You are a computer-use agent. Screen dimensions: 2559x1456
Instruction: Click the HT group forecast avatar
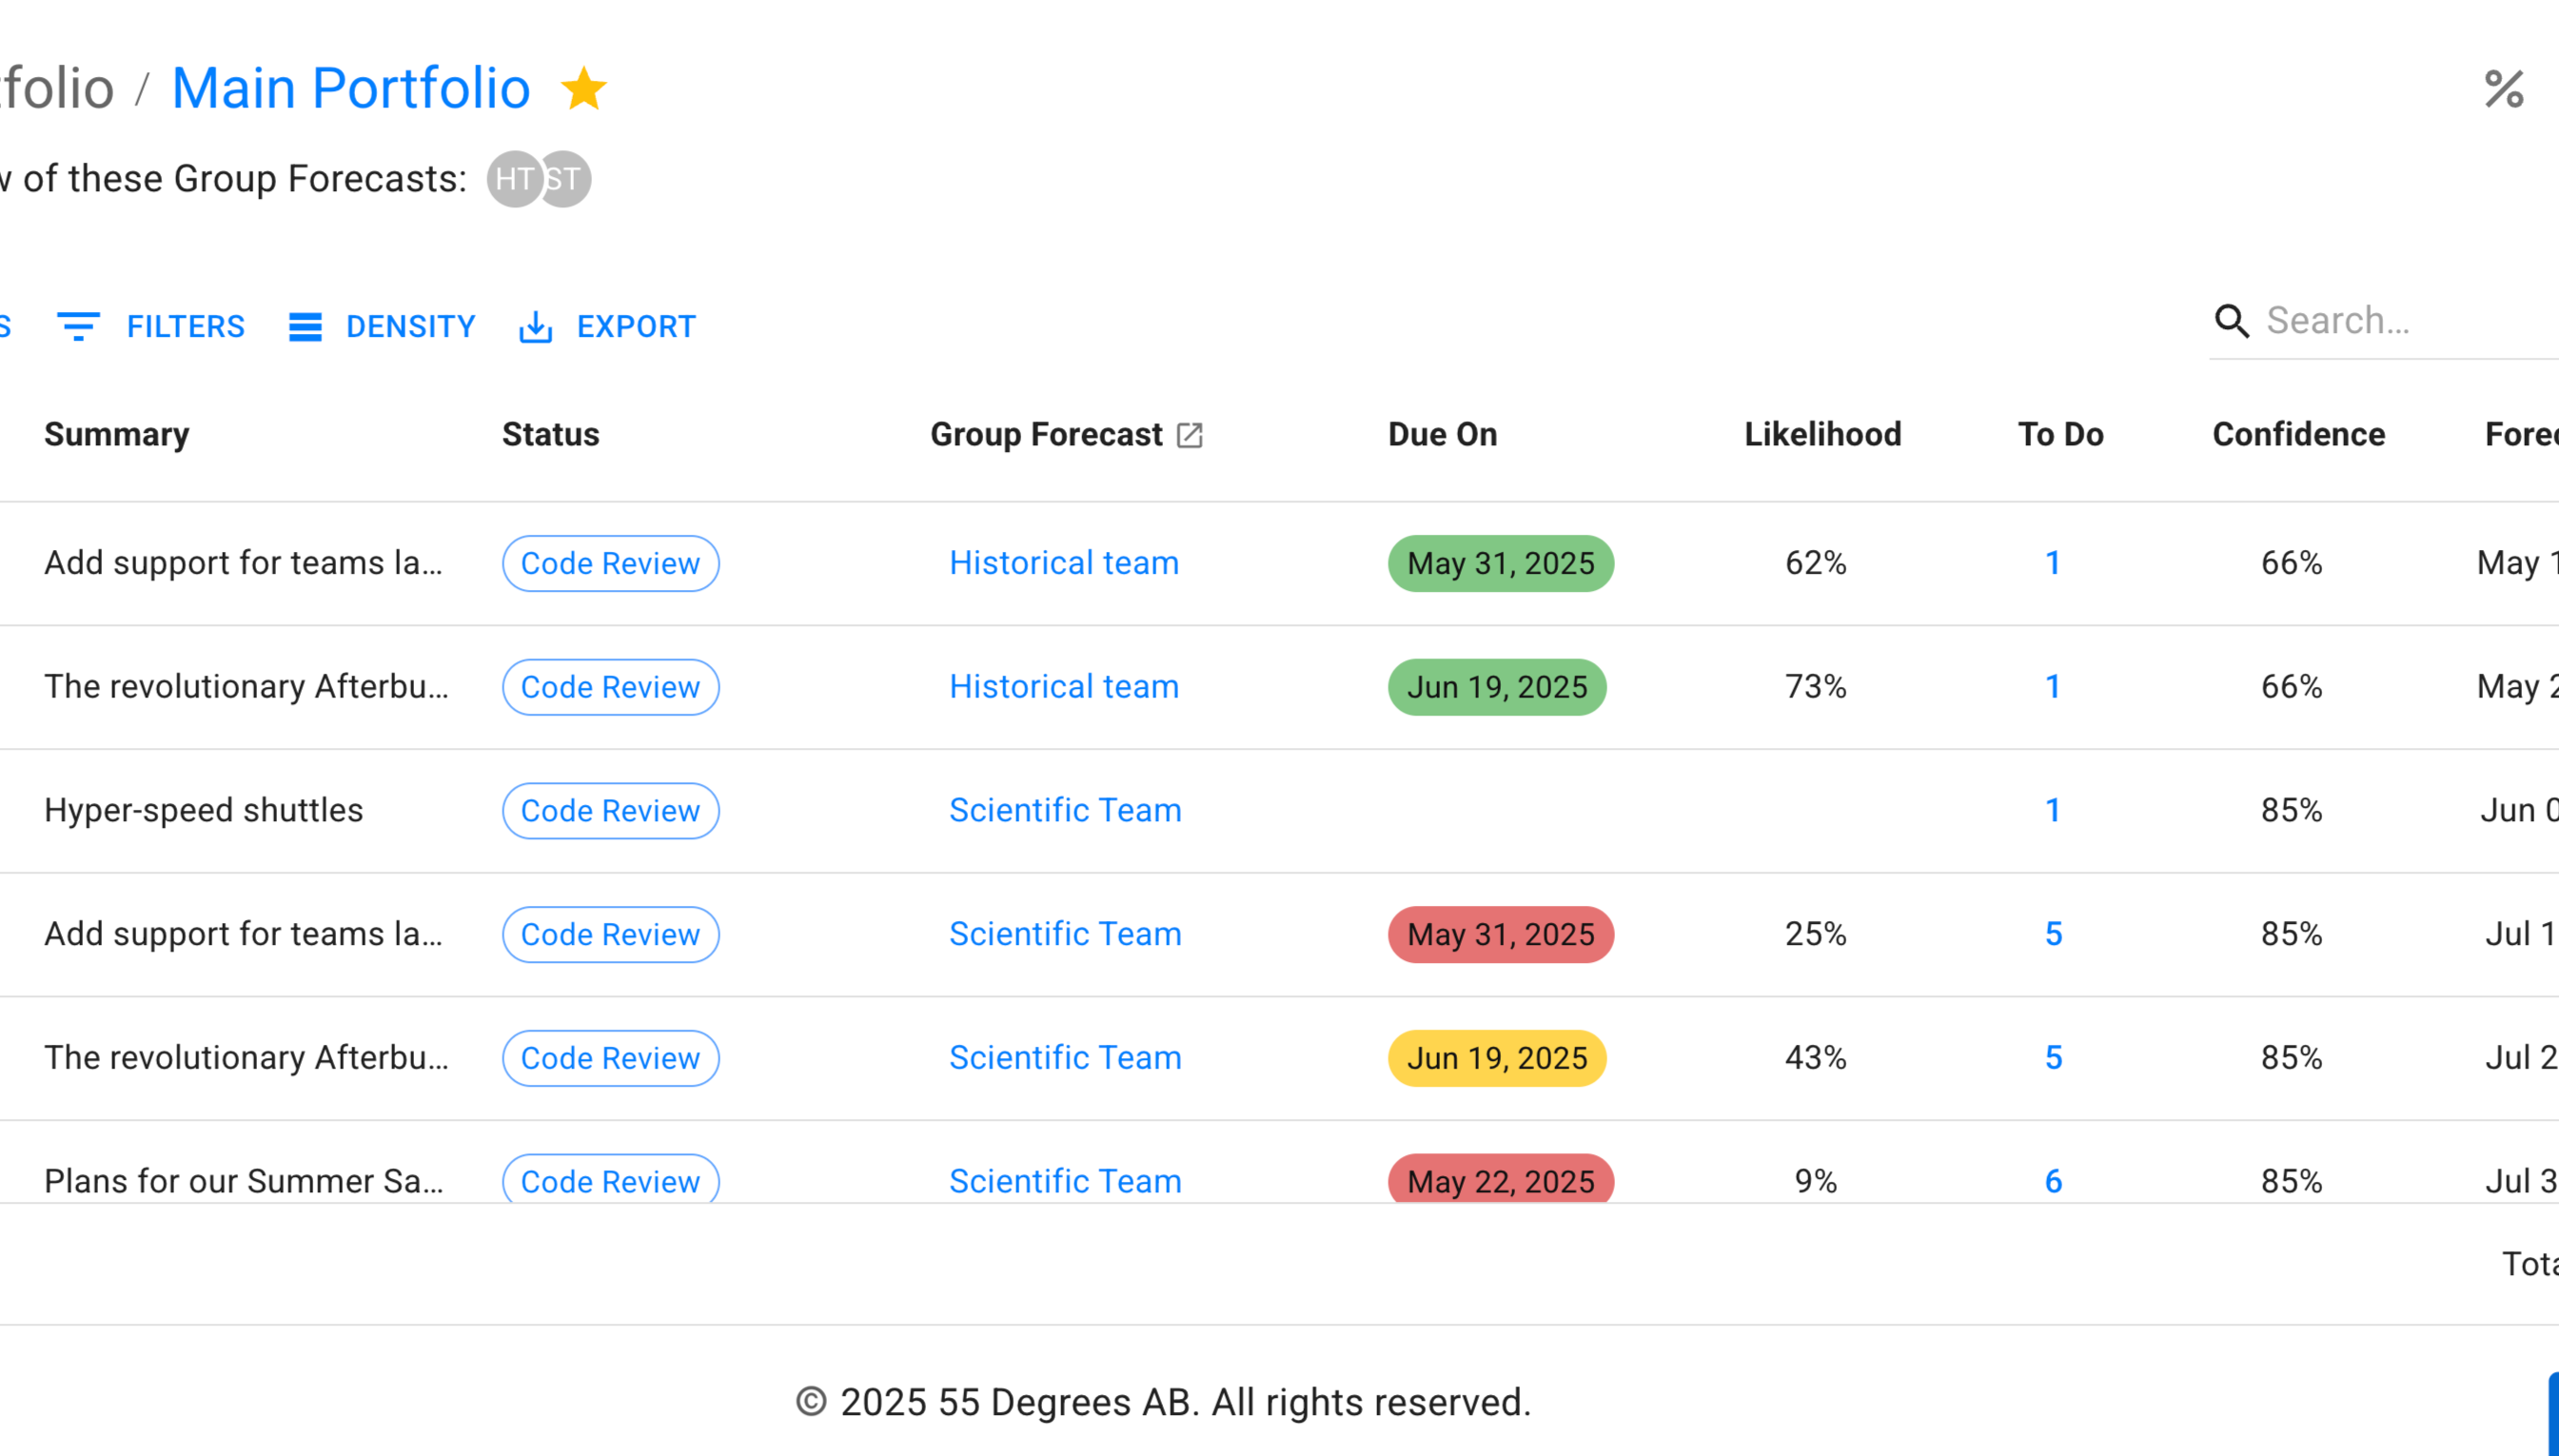point(513,179)
